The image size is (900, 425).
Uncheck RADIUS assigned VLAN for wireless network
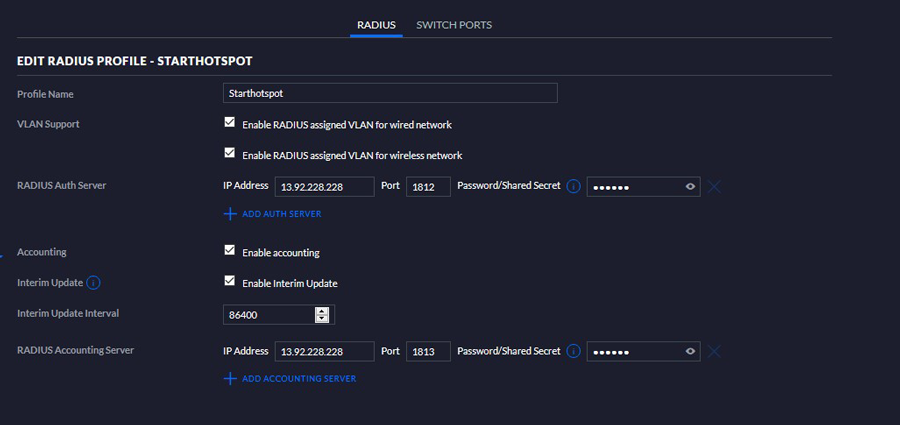230,153
